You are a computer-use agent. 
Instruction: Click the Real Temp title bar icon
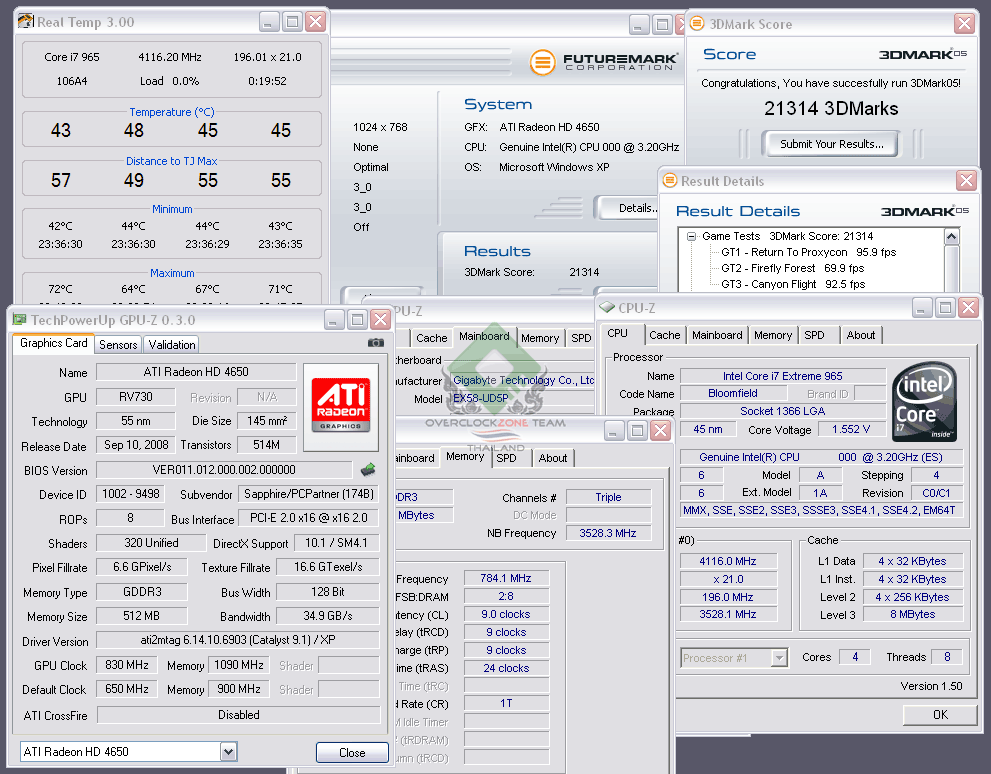tap(25, 21)
